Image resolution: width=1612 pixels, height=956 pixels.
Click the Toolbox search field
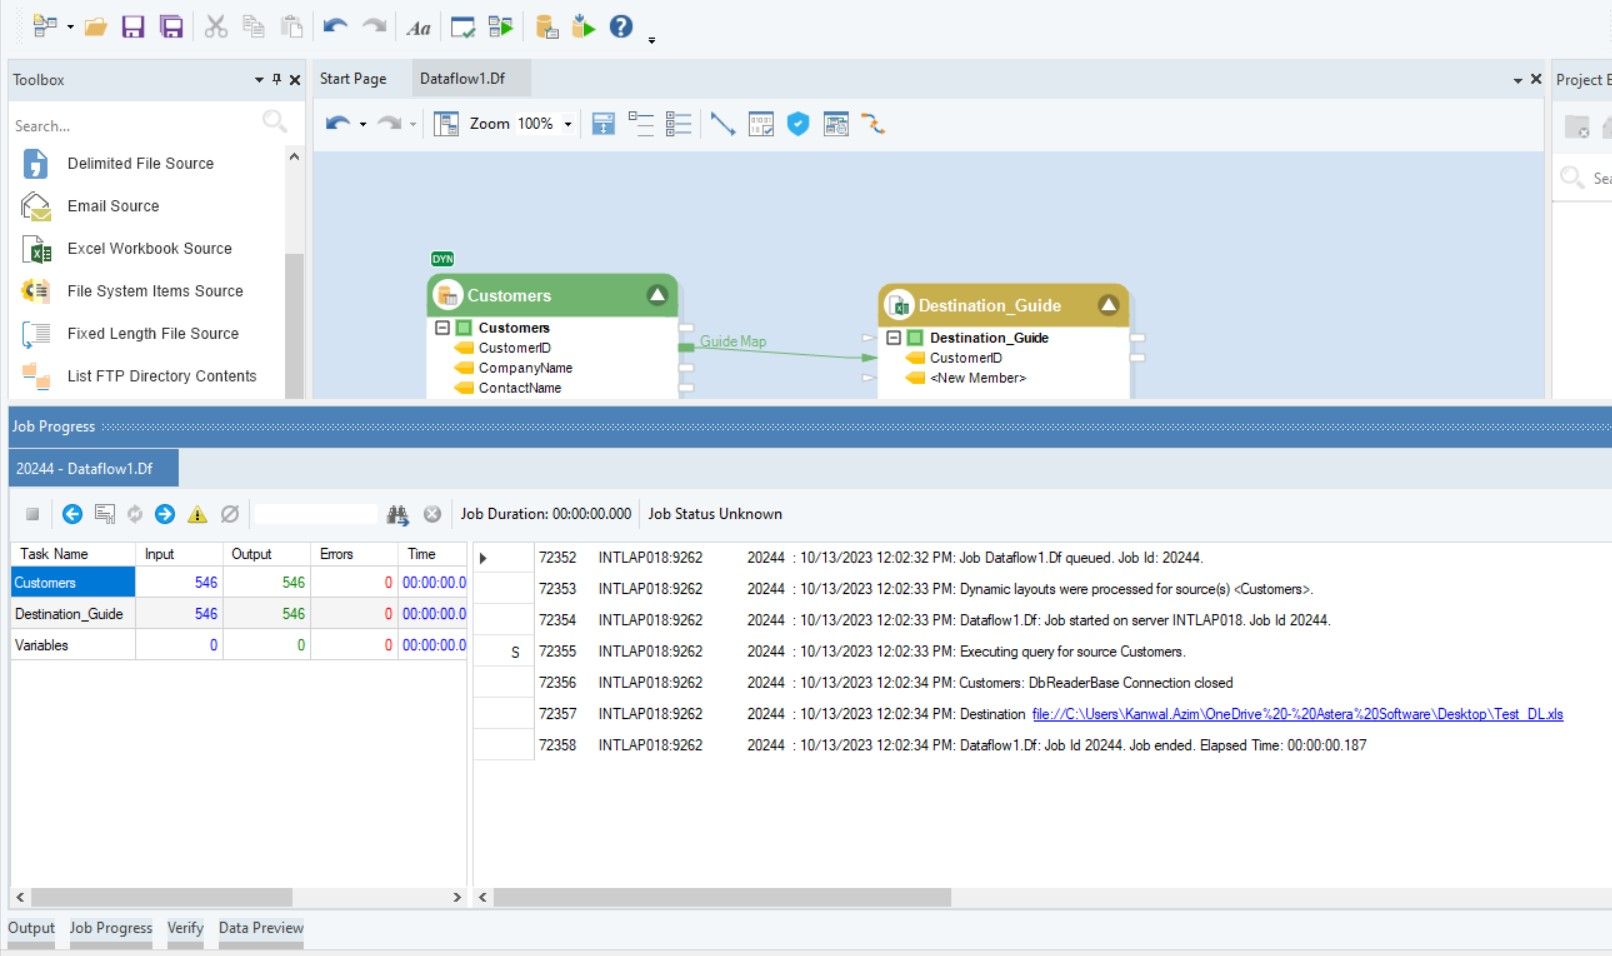(x=135, y=126)
